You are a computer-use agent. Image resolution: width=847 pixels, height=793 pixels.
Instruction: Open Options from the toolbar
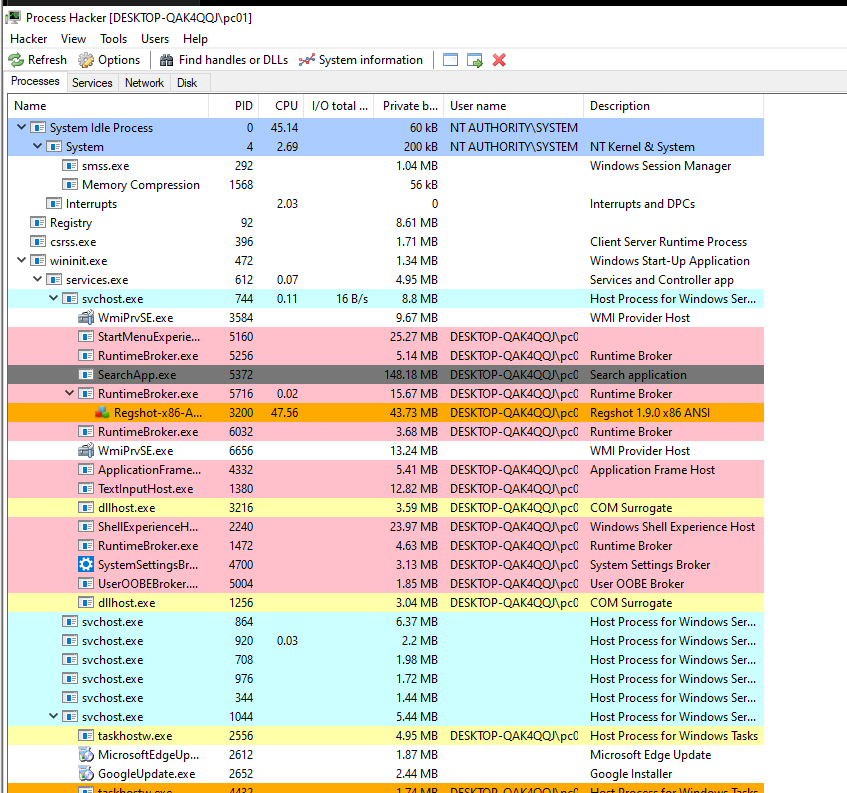[109, 60]
